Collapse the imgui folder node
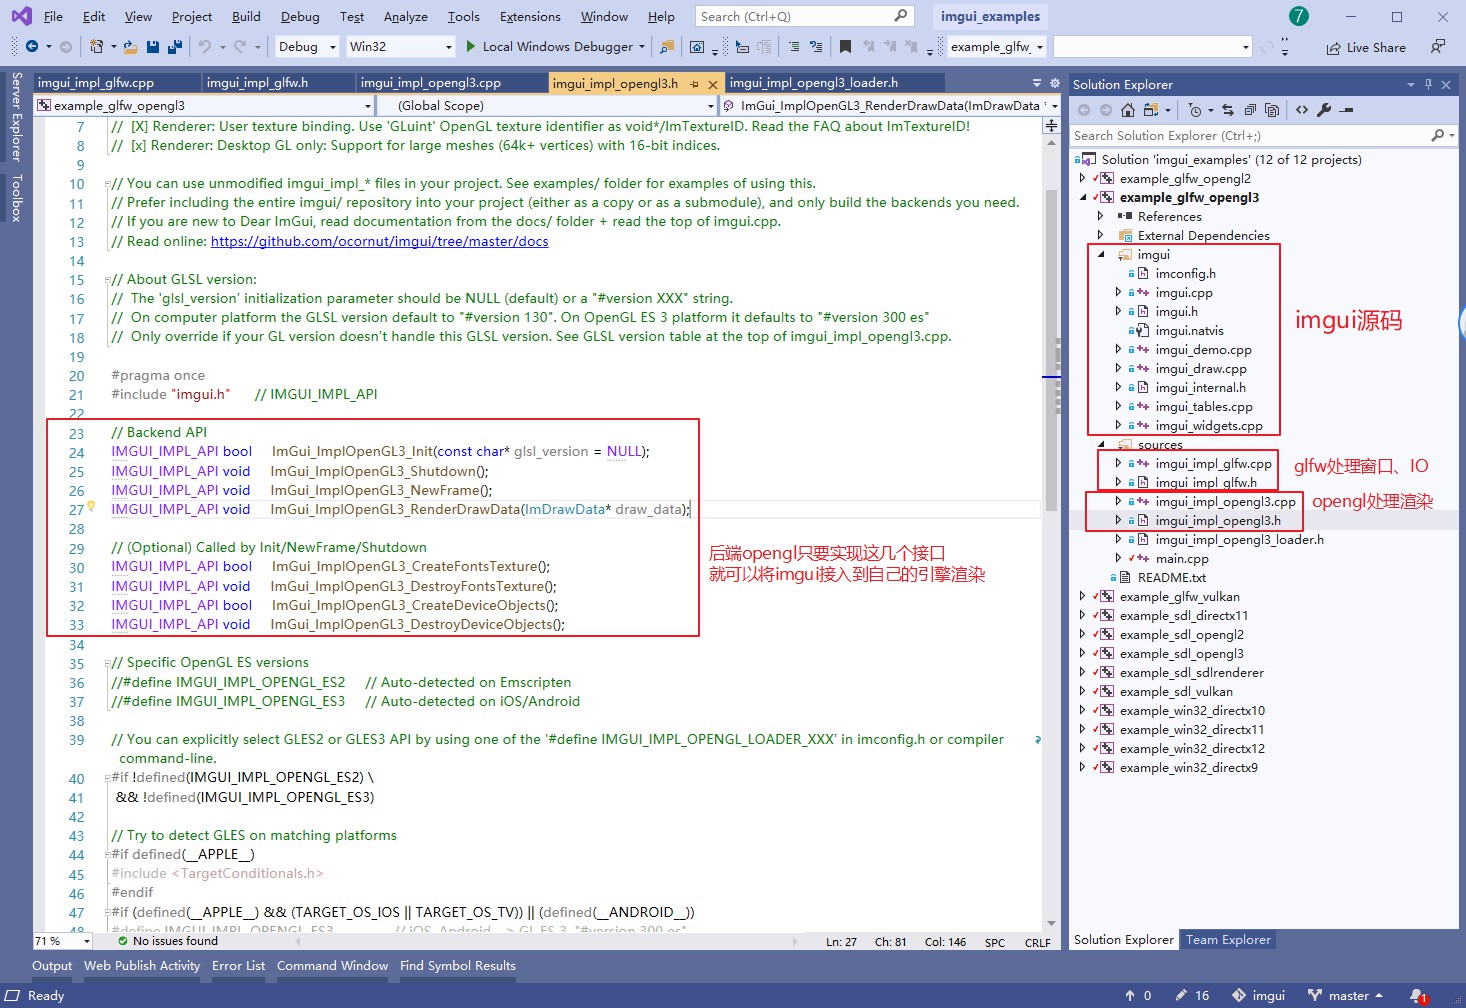 pyautogui.click(x=1101, y=255)
